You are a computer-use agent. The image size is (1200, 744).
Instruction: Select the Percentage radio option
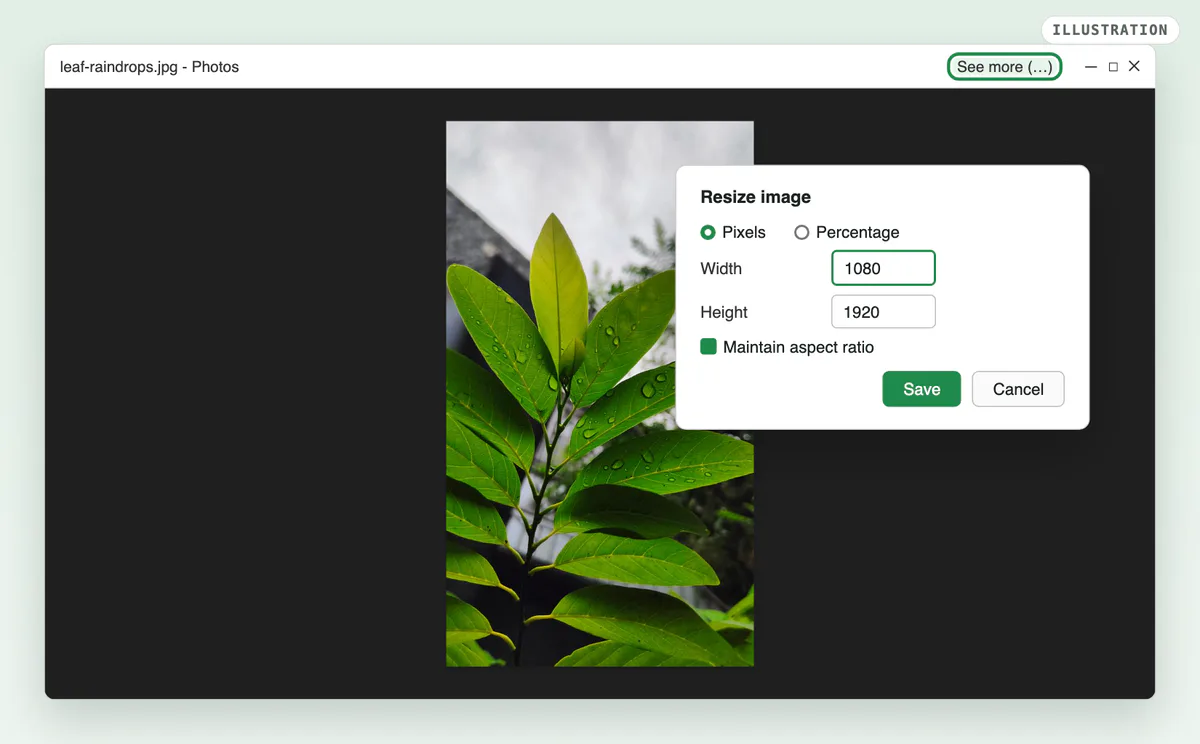point(801,232)
